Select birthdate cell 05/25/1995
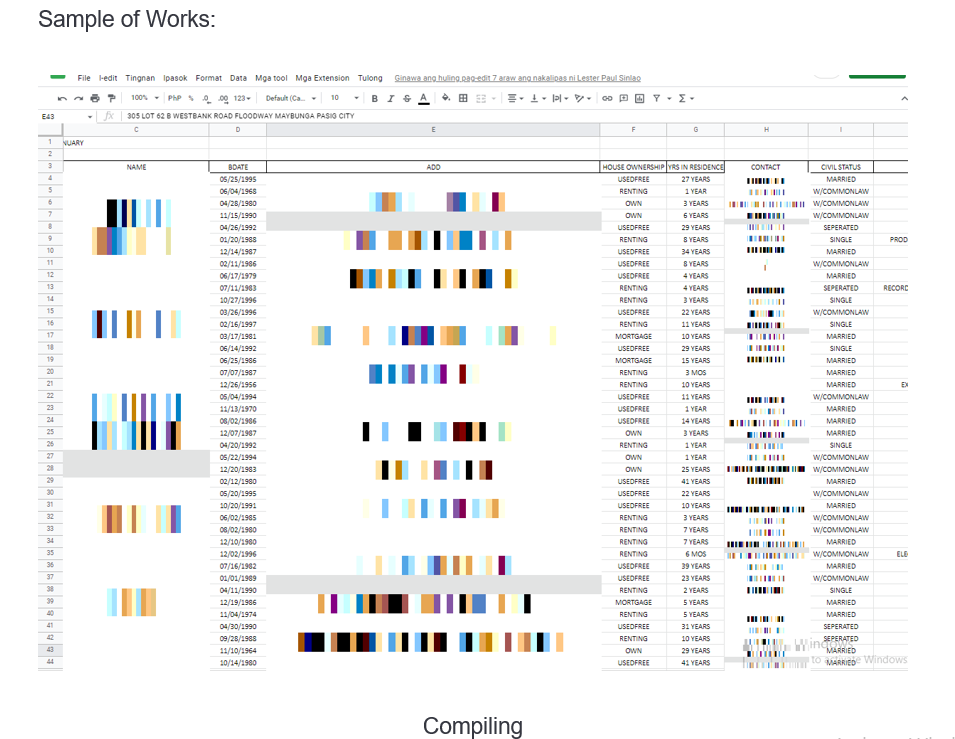This screenshot has width=955, height=739. 238,179
